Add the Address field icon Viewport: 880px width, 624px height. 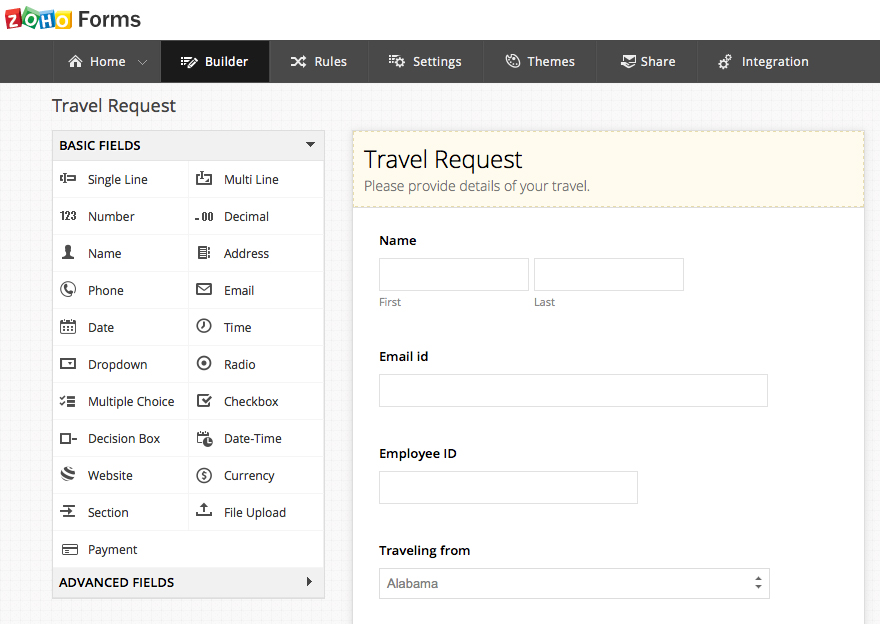tap(204, 253)
